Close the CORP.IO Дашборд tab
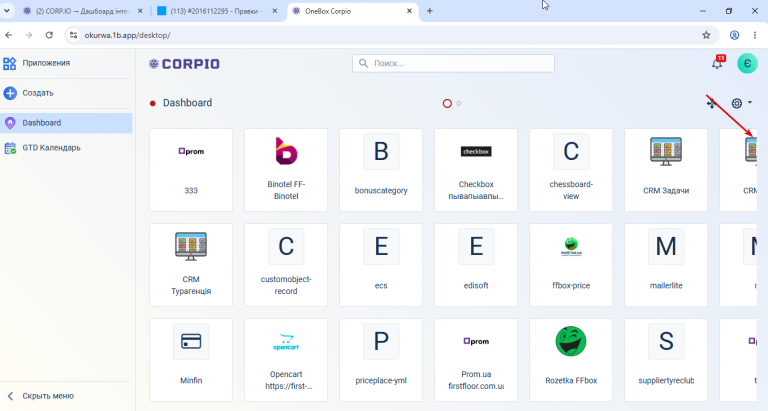 [140, 11]
